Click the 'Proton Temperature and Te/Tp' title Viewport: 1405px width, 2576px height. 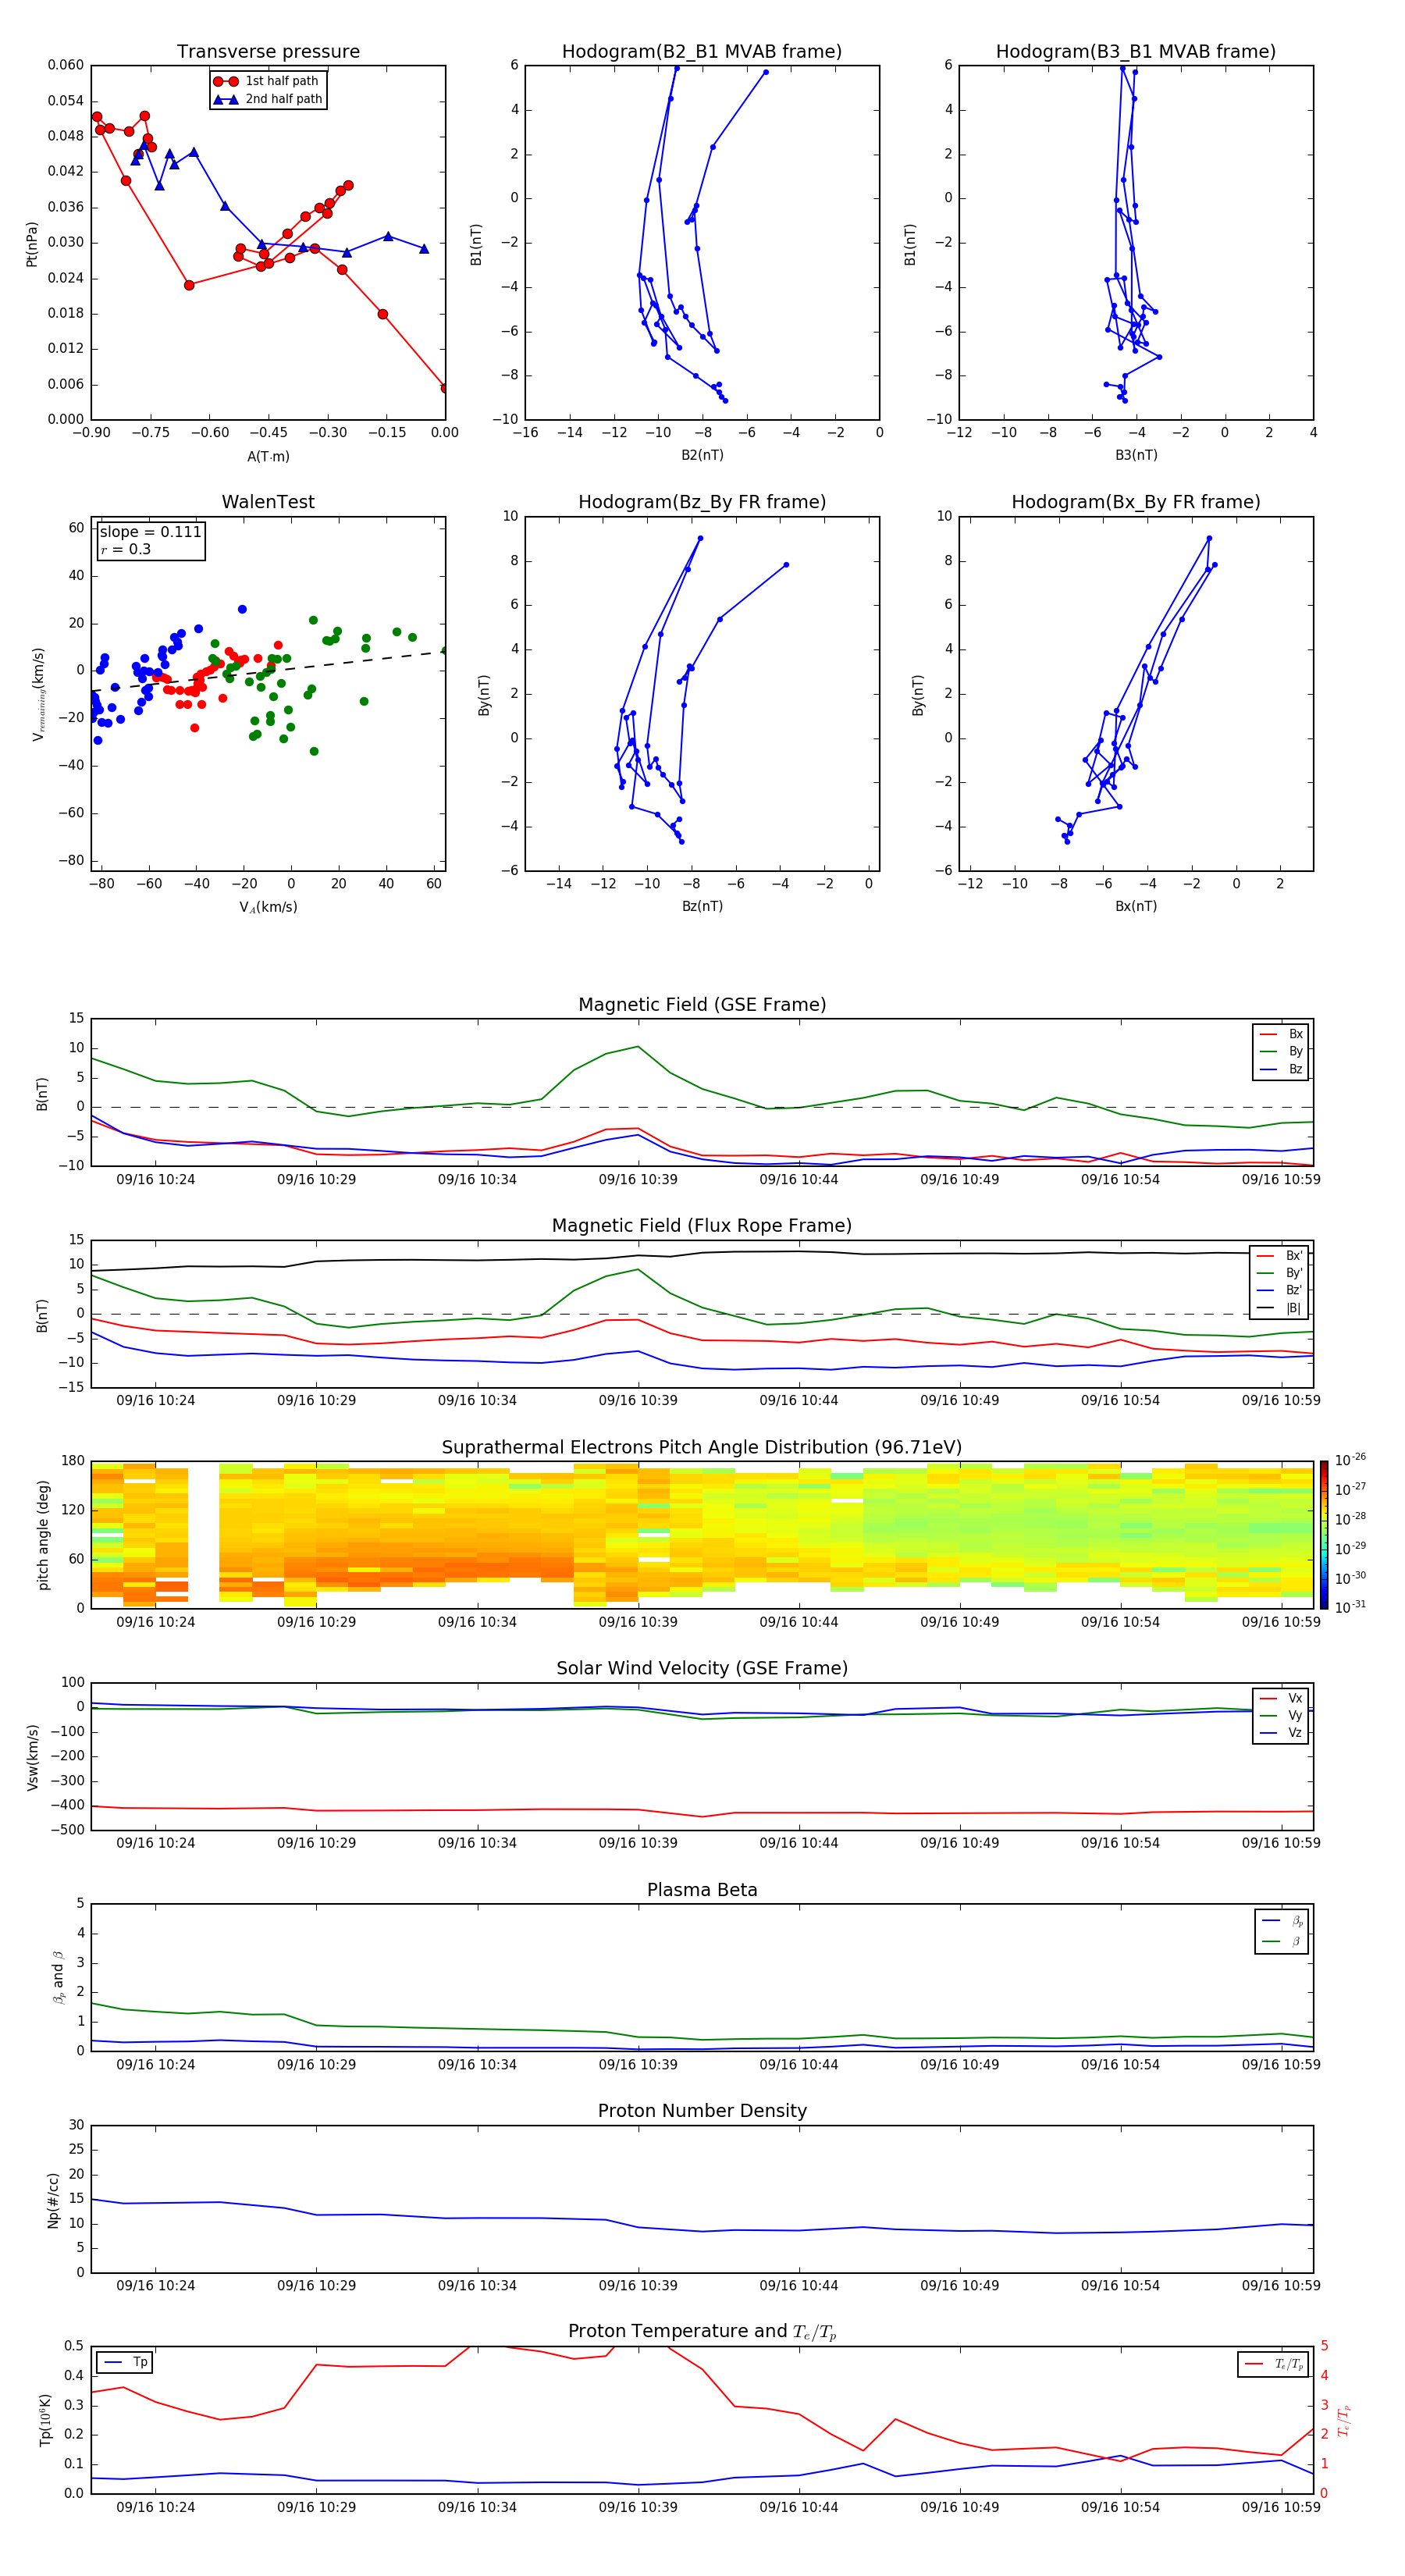click(702, 2332)
